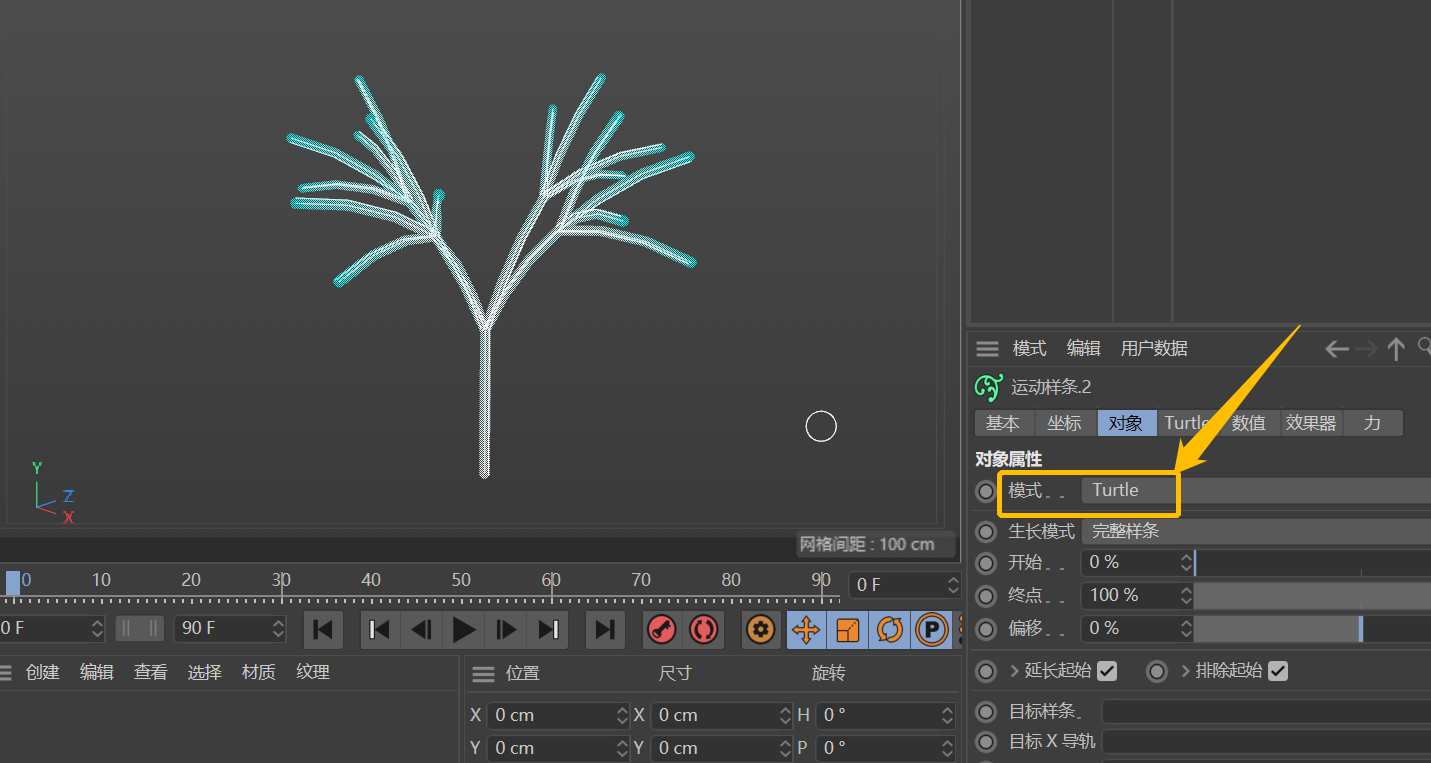Click the Play Forwards button

[x=464, y=629]
